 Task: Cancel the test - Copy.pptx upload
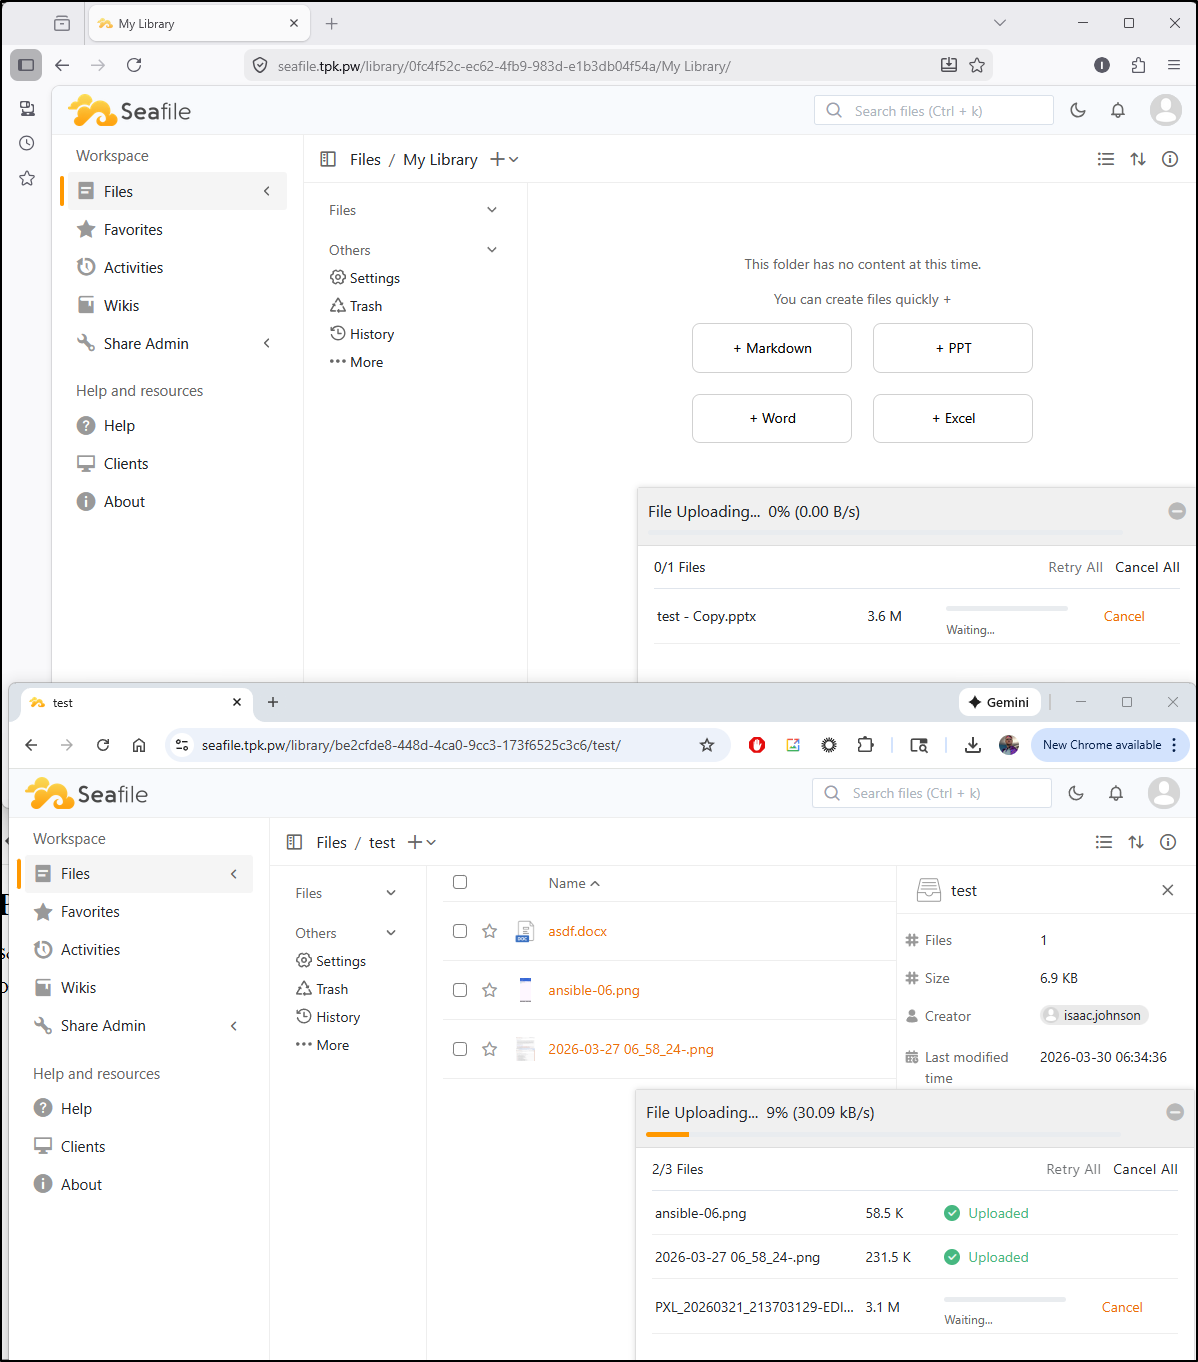coord(1123,616)
